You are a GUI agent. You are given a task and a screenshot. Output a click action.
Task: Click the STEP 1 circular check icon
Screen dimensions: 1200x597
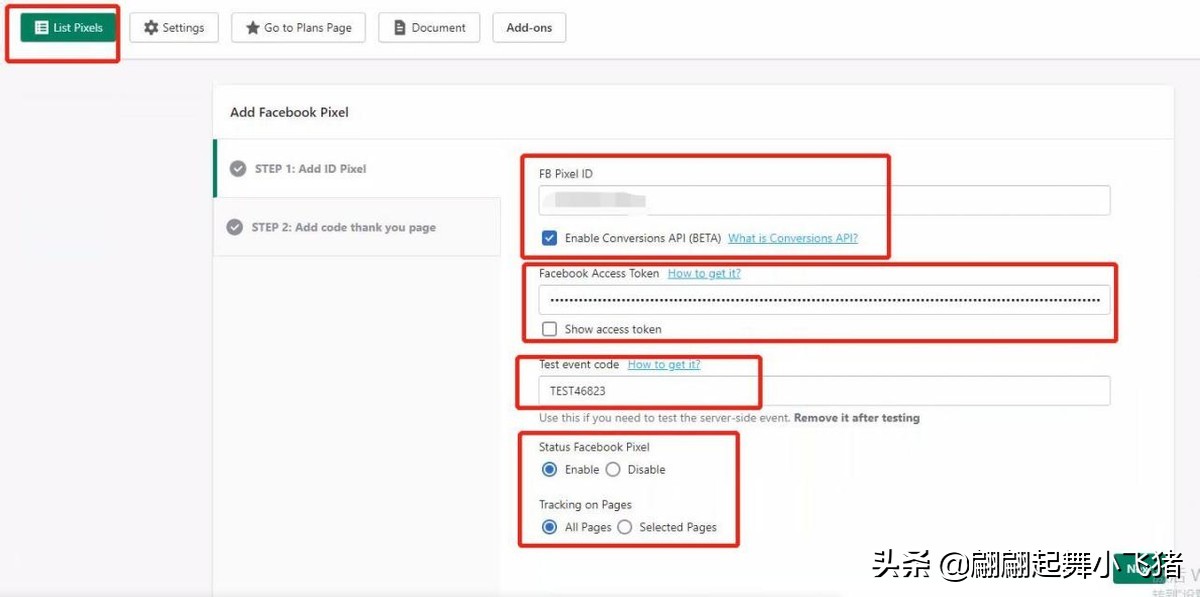coord(238,169)
